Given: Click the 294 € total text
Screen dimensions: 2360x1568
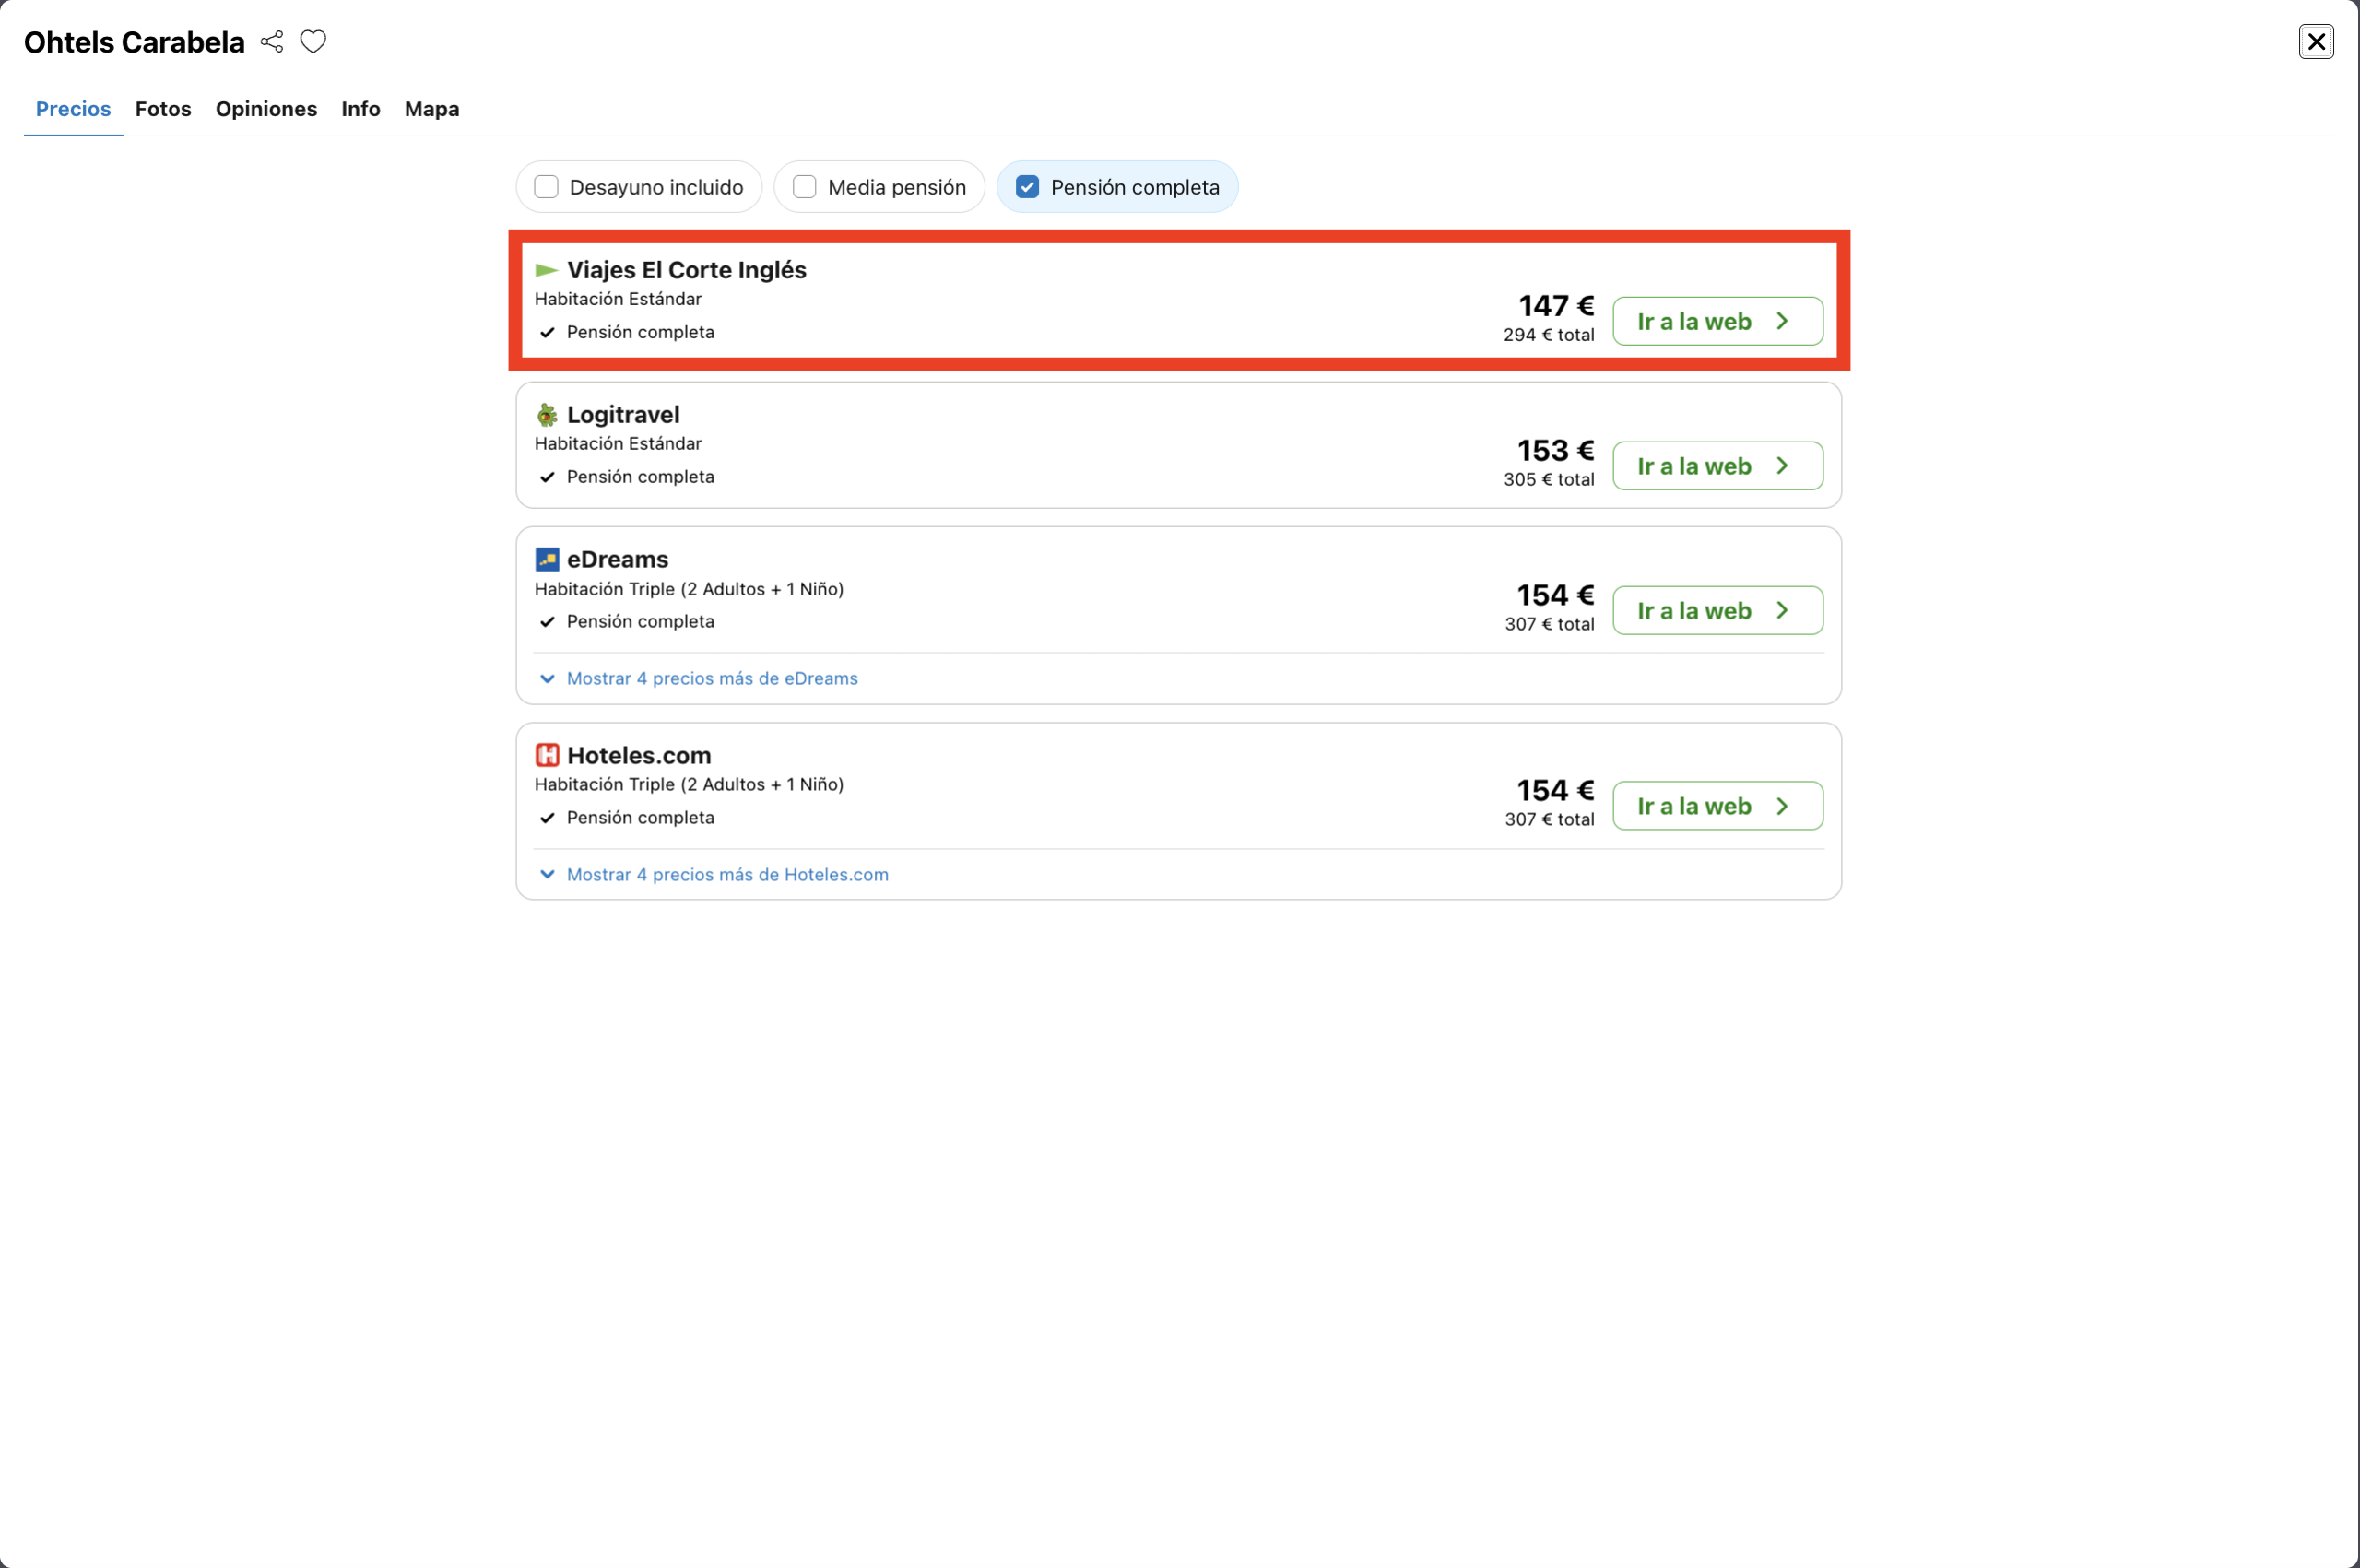Looking at the screenshot, I should [1549, 335].
